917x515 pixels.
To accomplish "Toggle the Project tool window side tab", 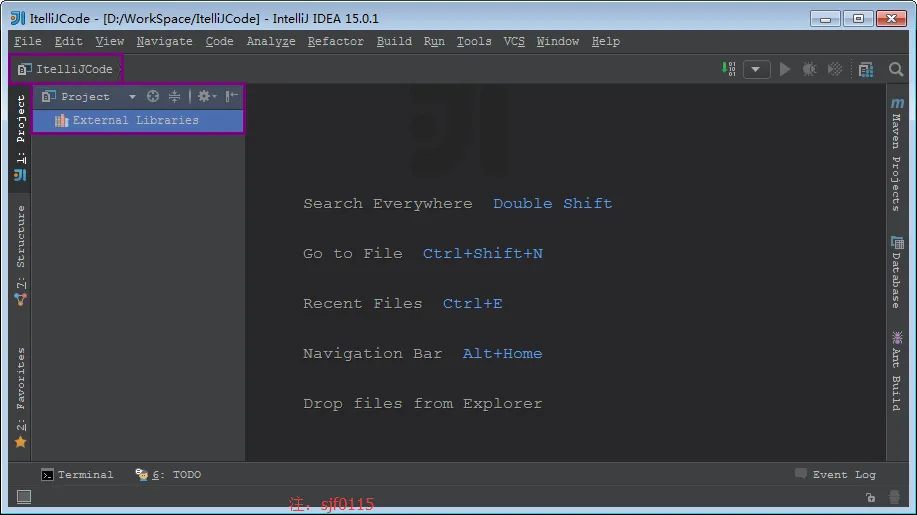I will click(x=20, y=137).
